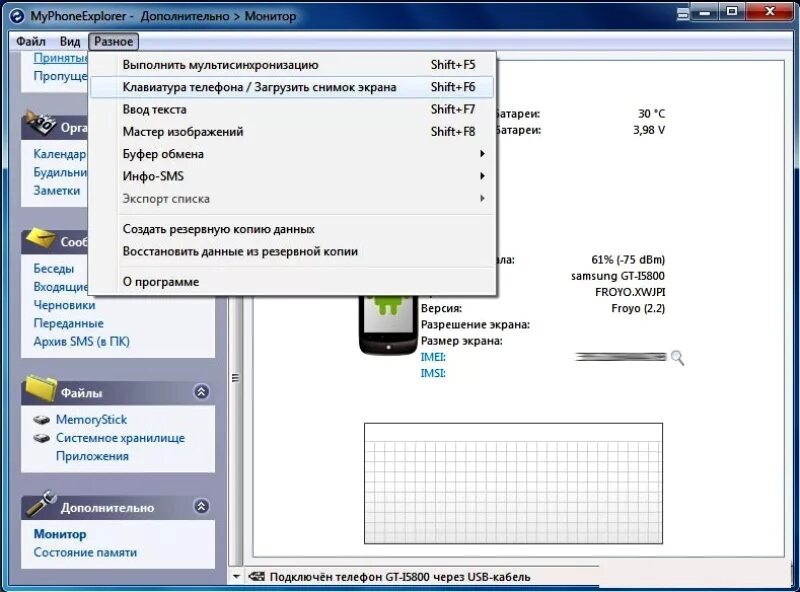Open Беседы in the sidebar
The height and width of the screenshot is (592, 800).
54,268
